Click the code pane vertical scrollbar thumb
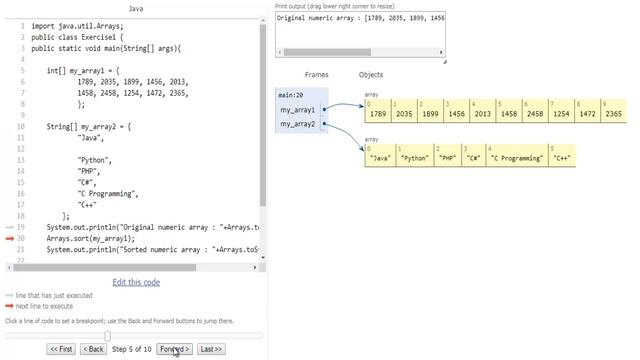Screen dimensions: 640x360 [263, 115]
